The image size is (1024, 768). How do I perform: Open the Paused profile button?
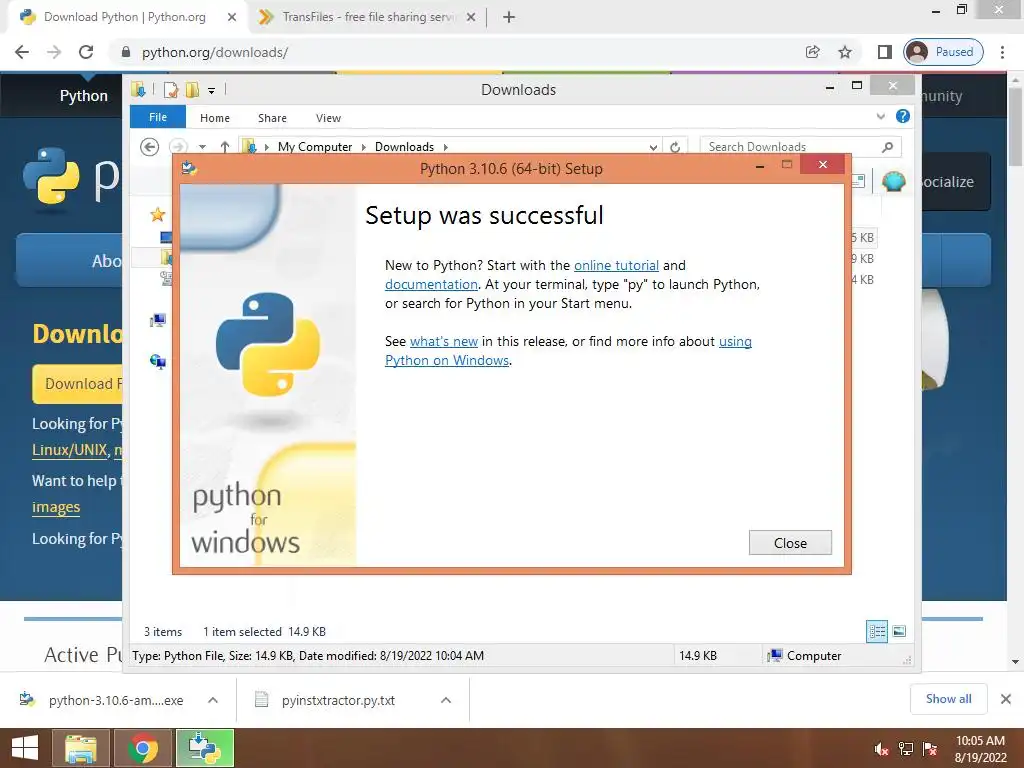(x=943, y=52)
